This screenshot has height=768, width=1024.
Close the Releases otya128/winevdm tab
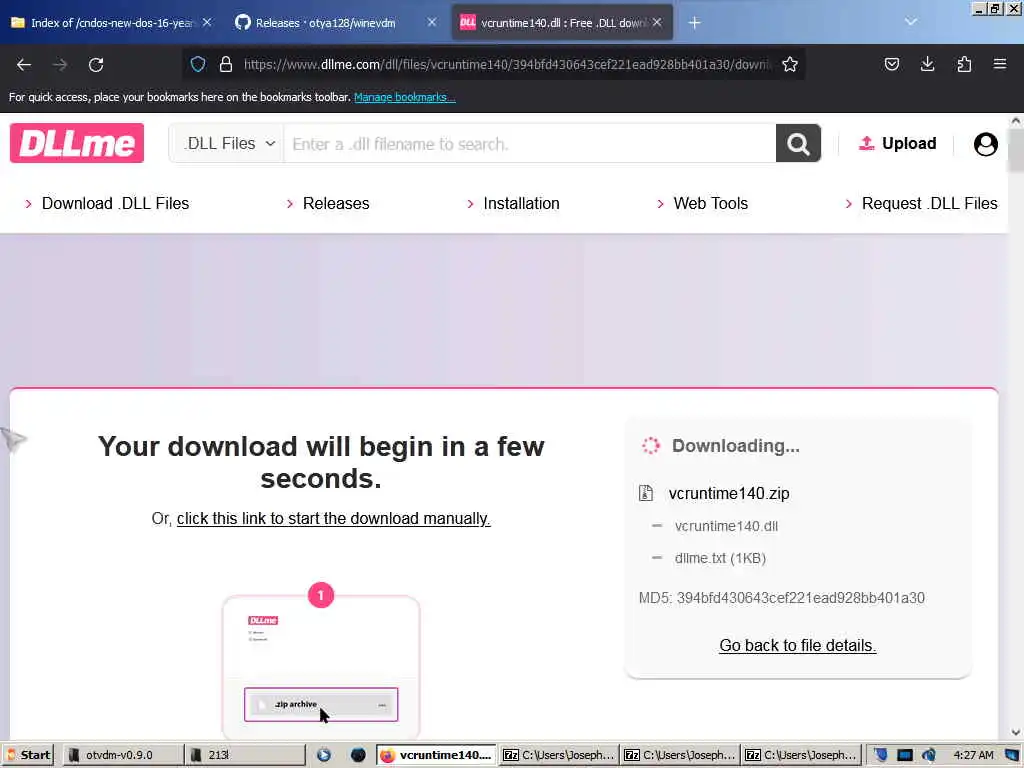[432, 22]
